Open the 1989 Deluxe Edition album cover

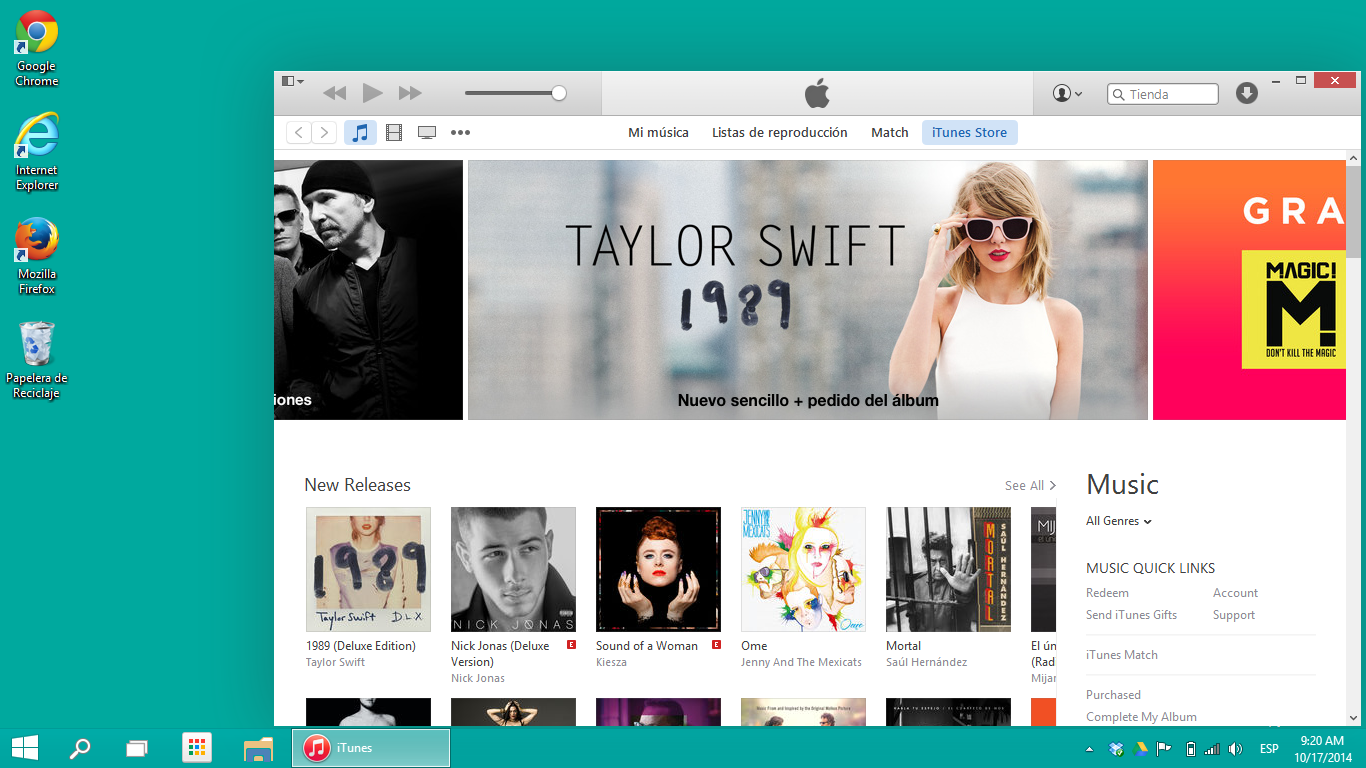(x=368, y=569)
